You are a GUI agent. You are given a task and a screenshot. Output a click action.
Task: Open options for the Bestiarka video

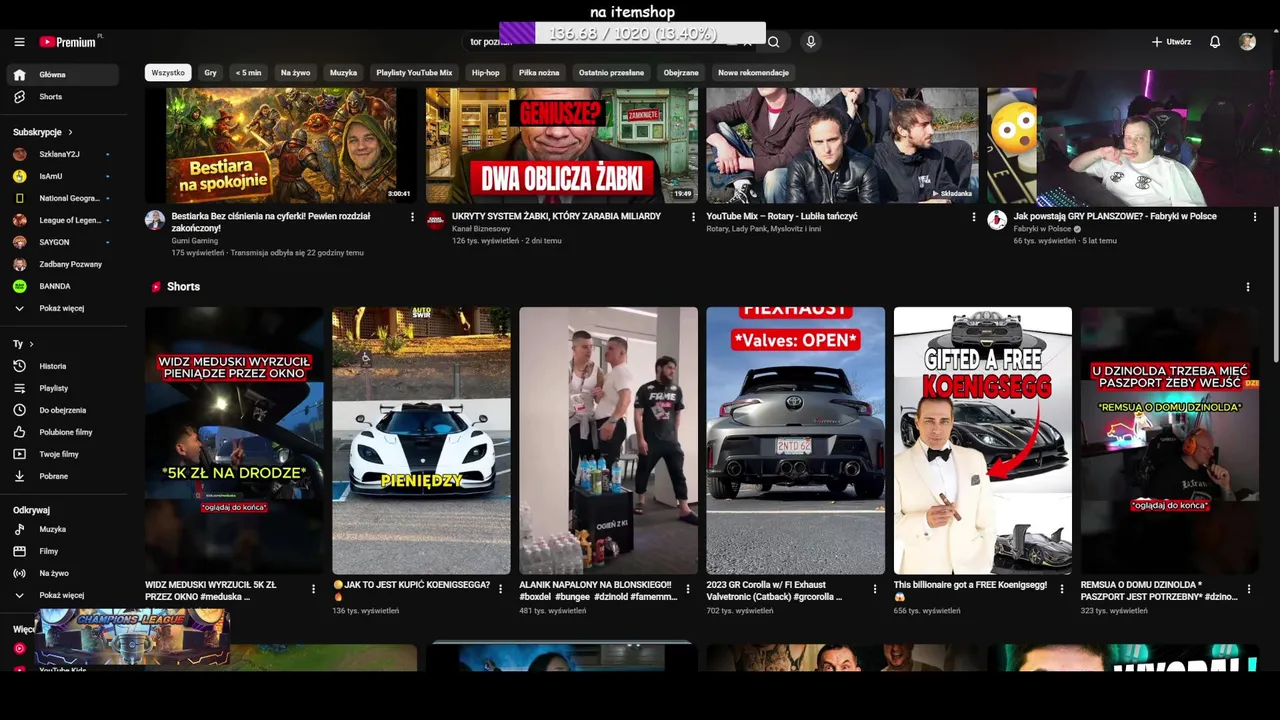point(412,217)
